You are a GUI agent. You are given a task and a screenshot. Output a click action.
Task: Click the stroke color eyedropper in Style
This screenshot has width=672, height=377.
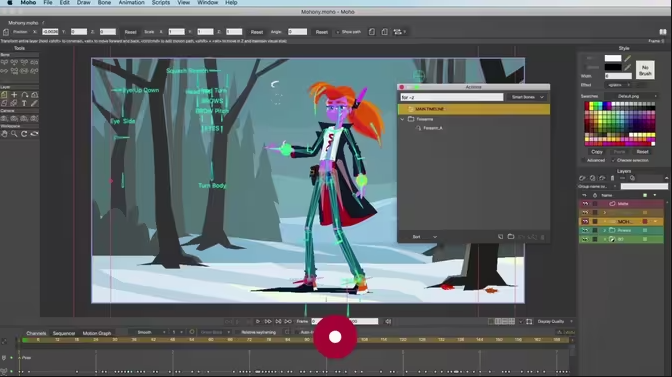(627, 67)
